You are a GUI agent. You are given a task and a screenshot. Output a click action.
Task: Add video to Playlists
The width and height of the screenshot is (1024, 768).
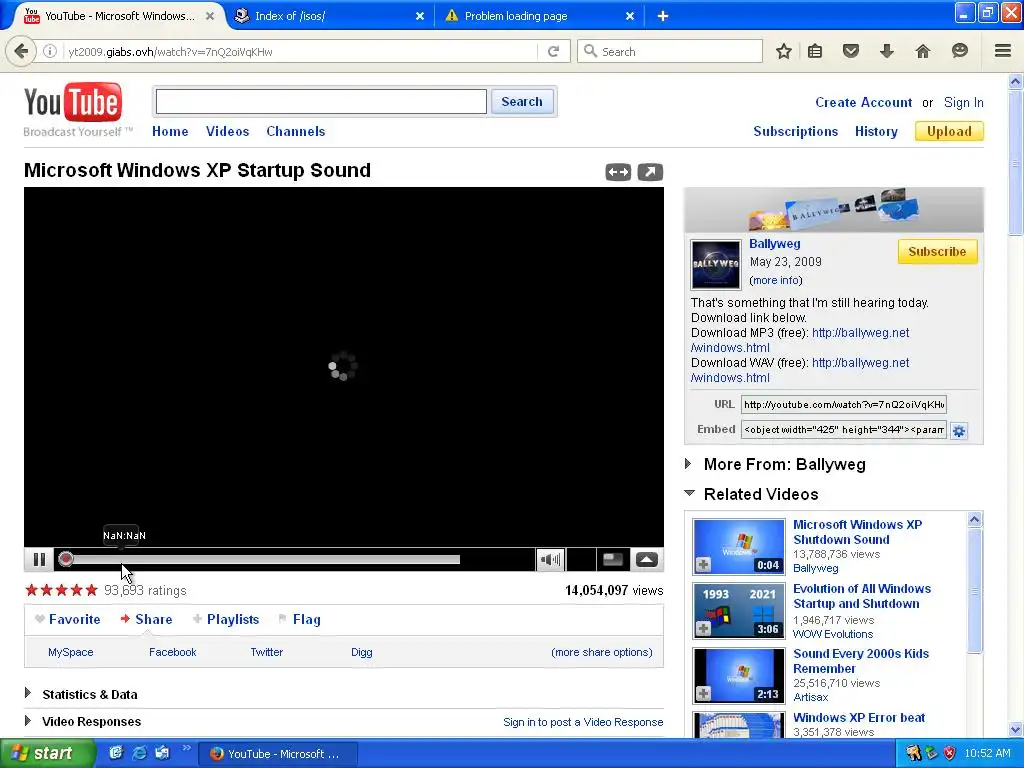pos(226,619)
